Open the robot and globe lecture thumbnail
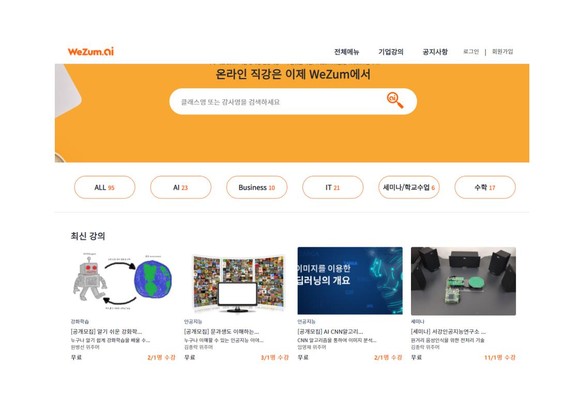The image size is (580, 410). pos(123,281)
